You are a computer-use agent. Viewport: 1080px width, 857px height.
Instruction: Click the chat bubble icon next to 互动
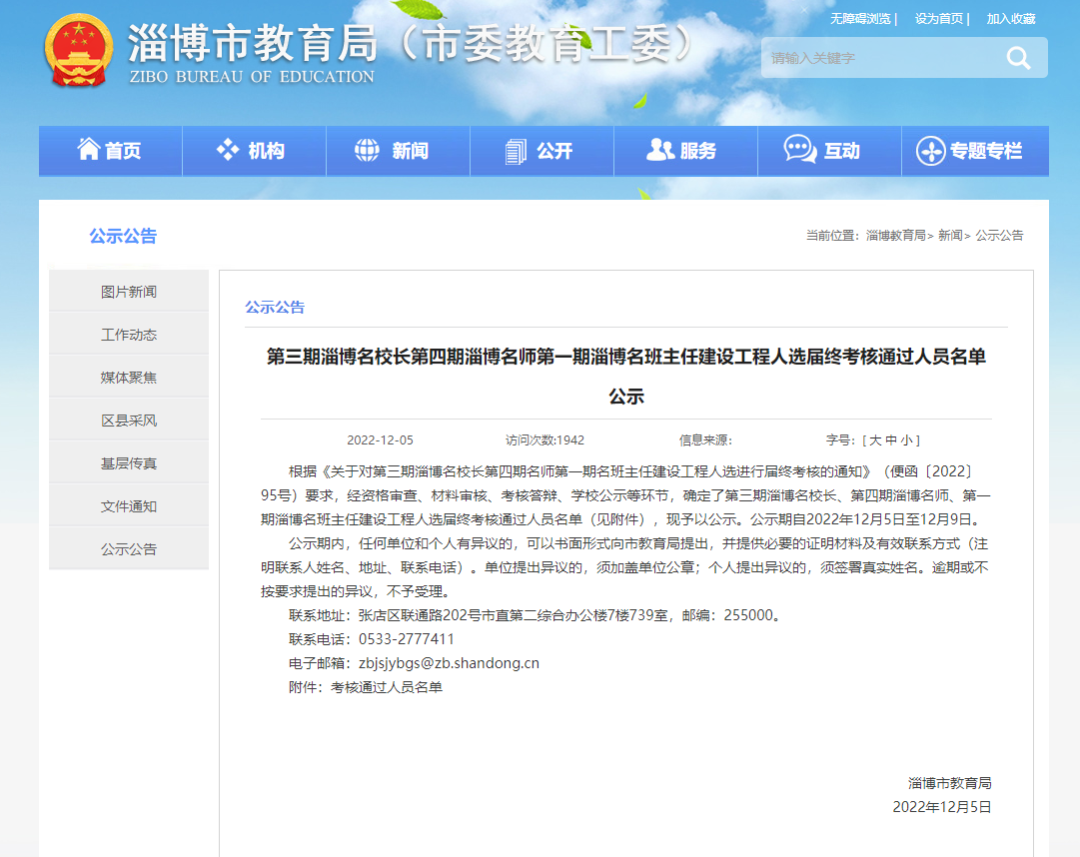tap(797, 150)
